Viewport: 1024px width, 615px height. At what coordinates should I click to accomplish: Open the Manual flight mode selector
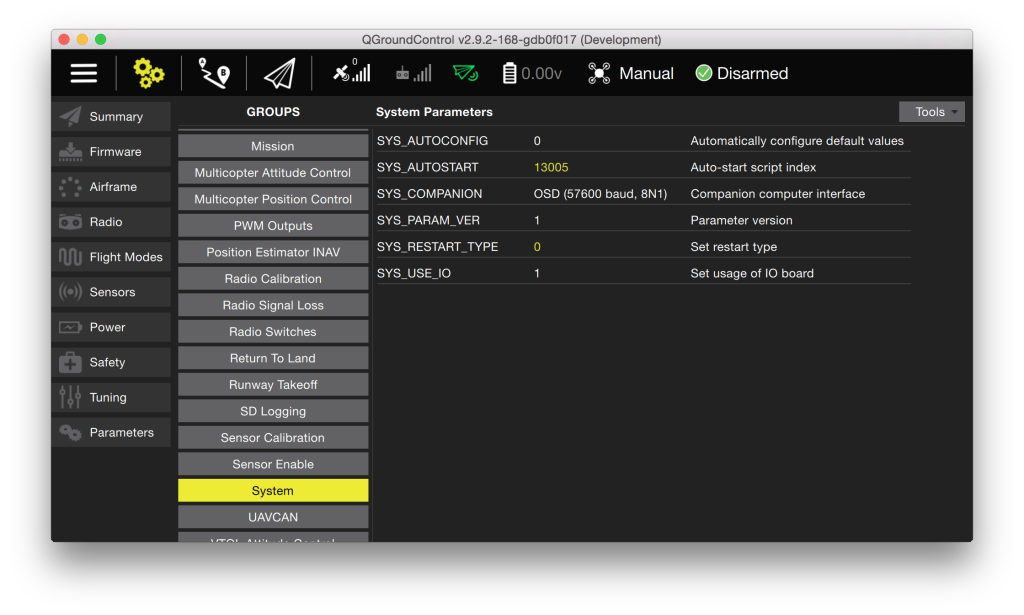pyautogui.click(x=646, y=73)
